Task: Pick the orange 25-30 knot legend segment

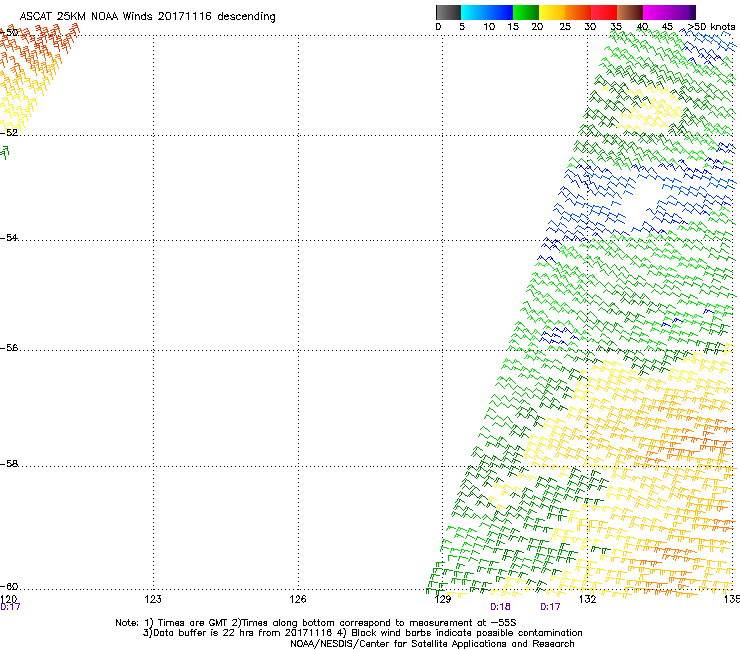Action: (x=578, y=12)
